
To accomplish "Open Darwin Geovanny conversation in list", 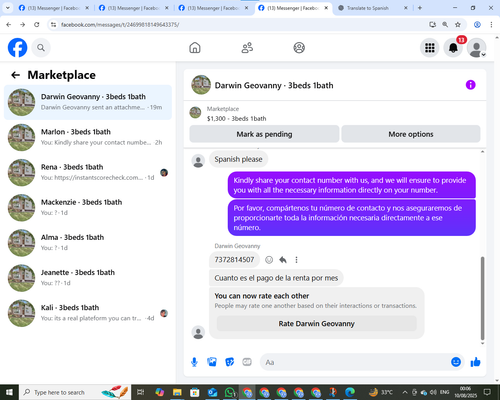I will 88,102.
